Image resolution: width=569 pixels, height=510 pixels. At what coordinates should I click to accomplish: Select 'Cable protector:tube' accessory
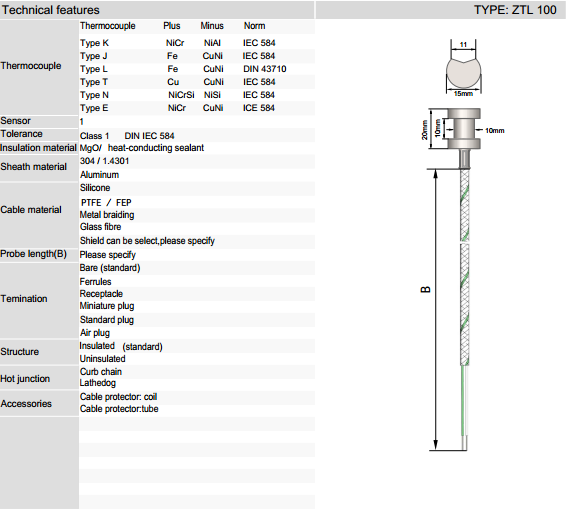pos(119,409)
